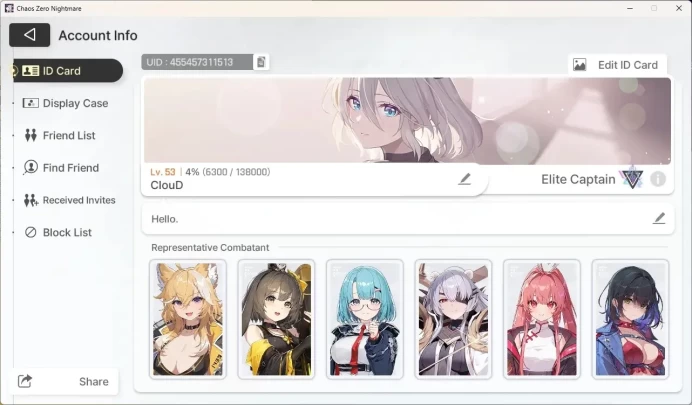
Task: Click the Find Friend search-person icon
Action: point(30,168)
